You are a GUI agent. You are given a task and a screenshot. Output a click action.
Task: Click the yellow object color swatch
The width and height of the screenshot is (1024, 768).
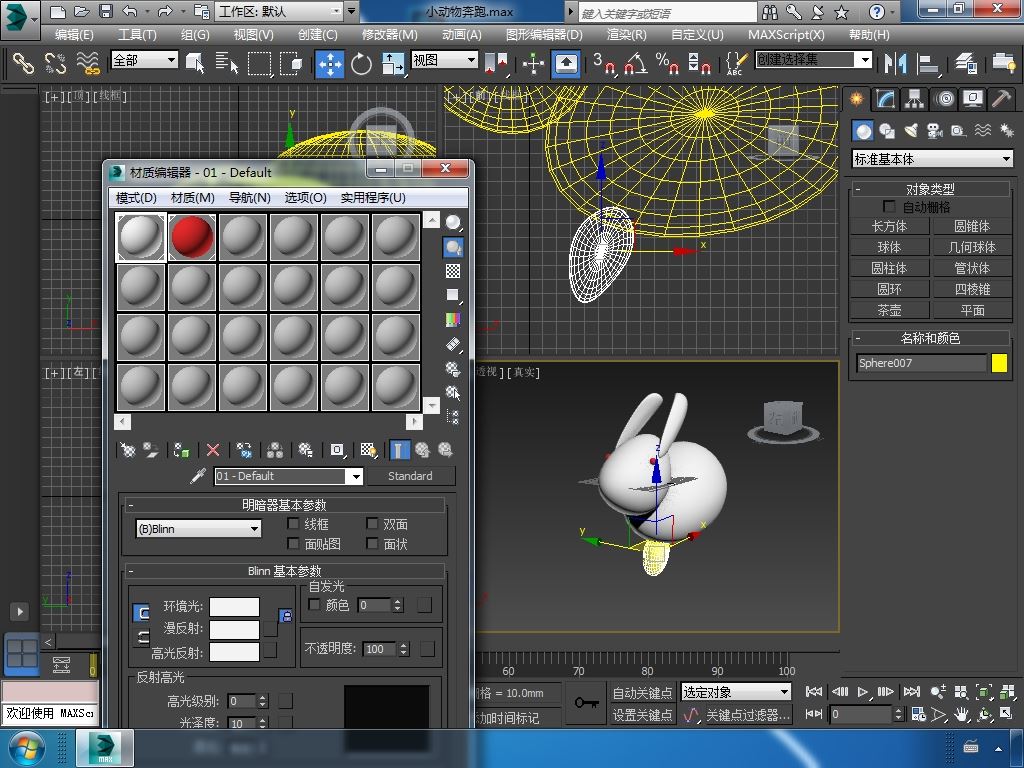[999, 363]
